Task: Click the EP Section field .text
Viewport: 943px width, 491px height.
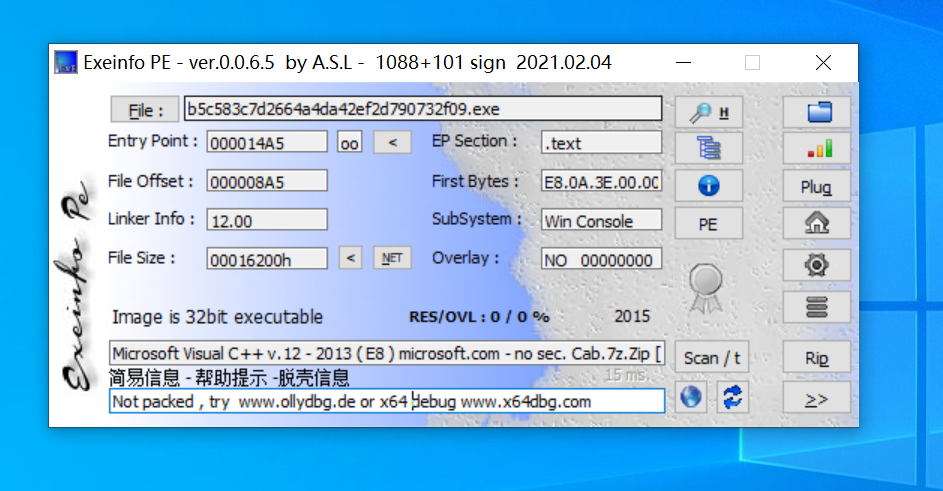Action: click(x=601, y=143)
